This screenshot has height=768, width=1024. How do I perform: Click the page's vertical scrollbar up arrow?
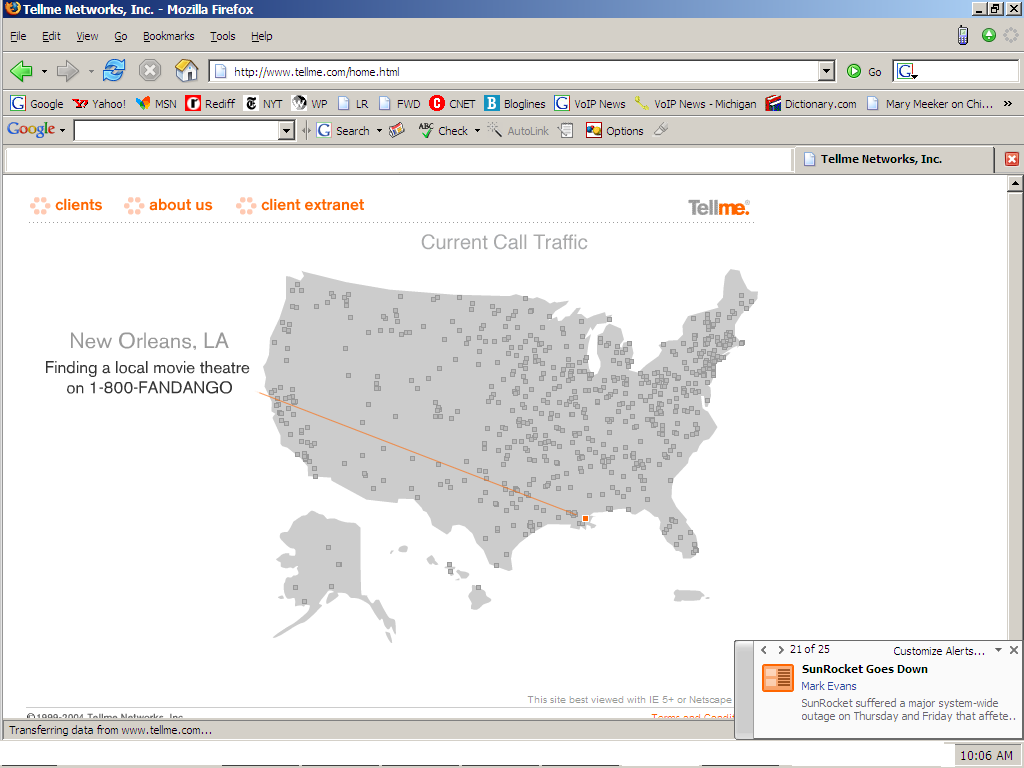1015,183
